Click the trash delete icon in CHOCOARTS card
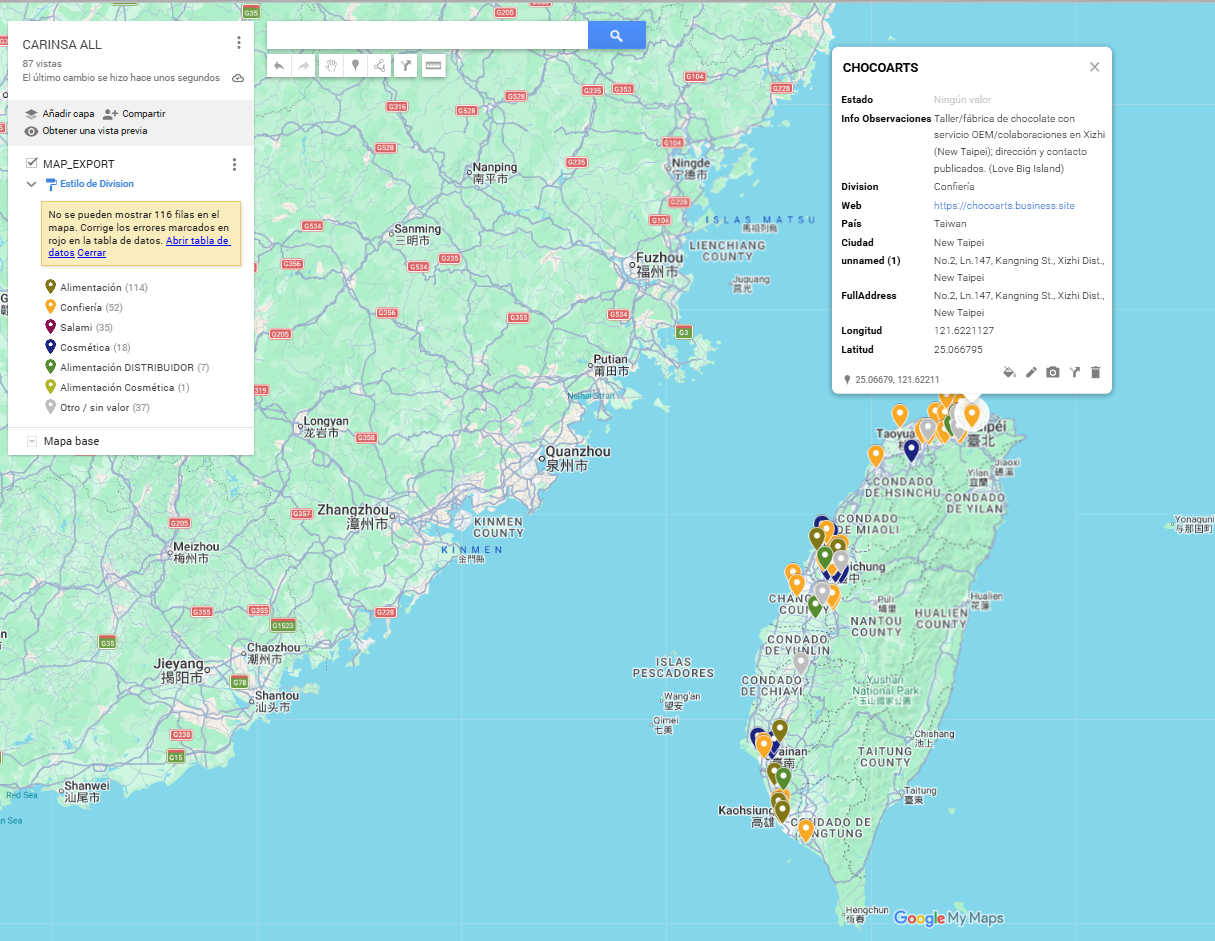 [1095, 372]
